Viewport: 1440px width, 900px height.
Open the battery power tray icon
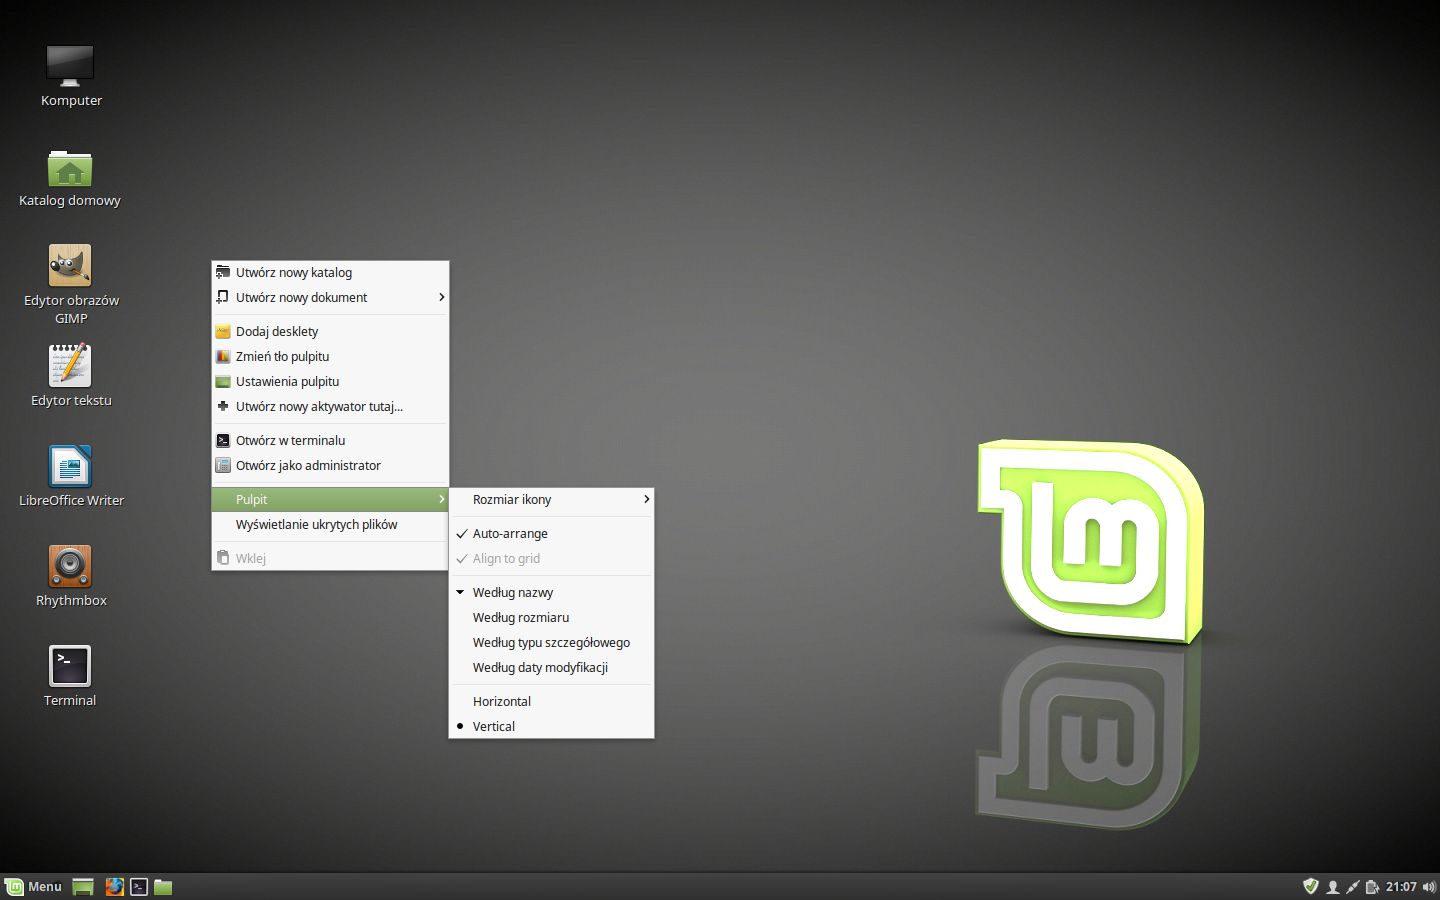pos(1372,887)
